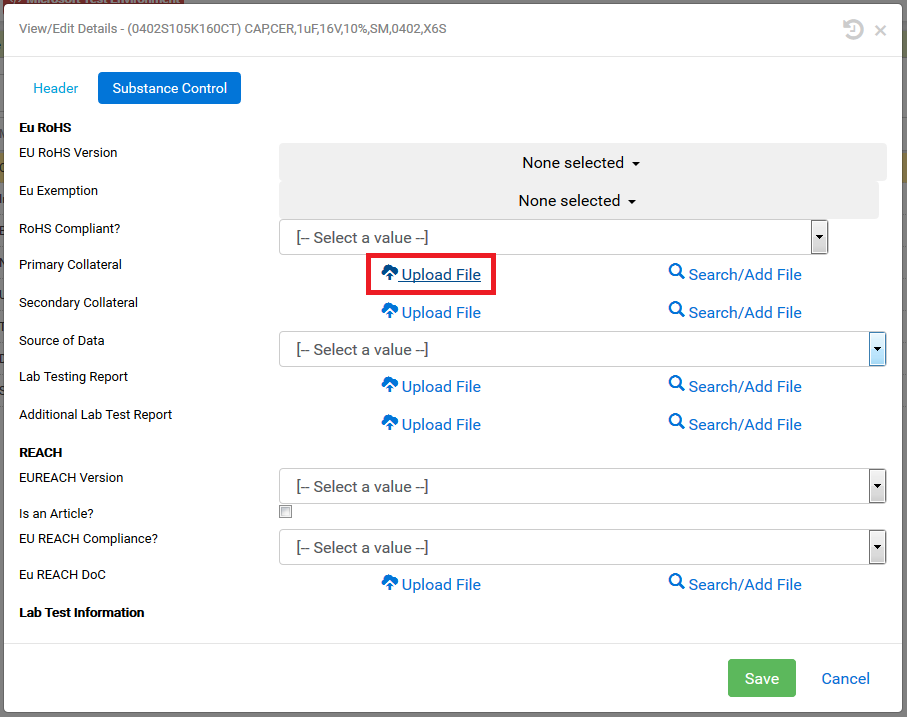Click the upload icon for Eu REACH DoC
This screenshot has height=717, width=907.
pos(389,584)
